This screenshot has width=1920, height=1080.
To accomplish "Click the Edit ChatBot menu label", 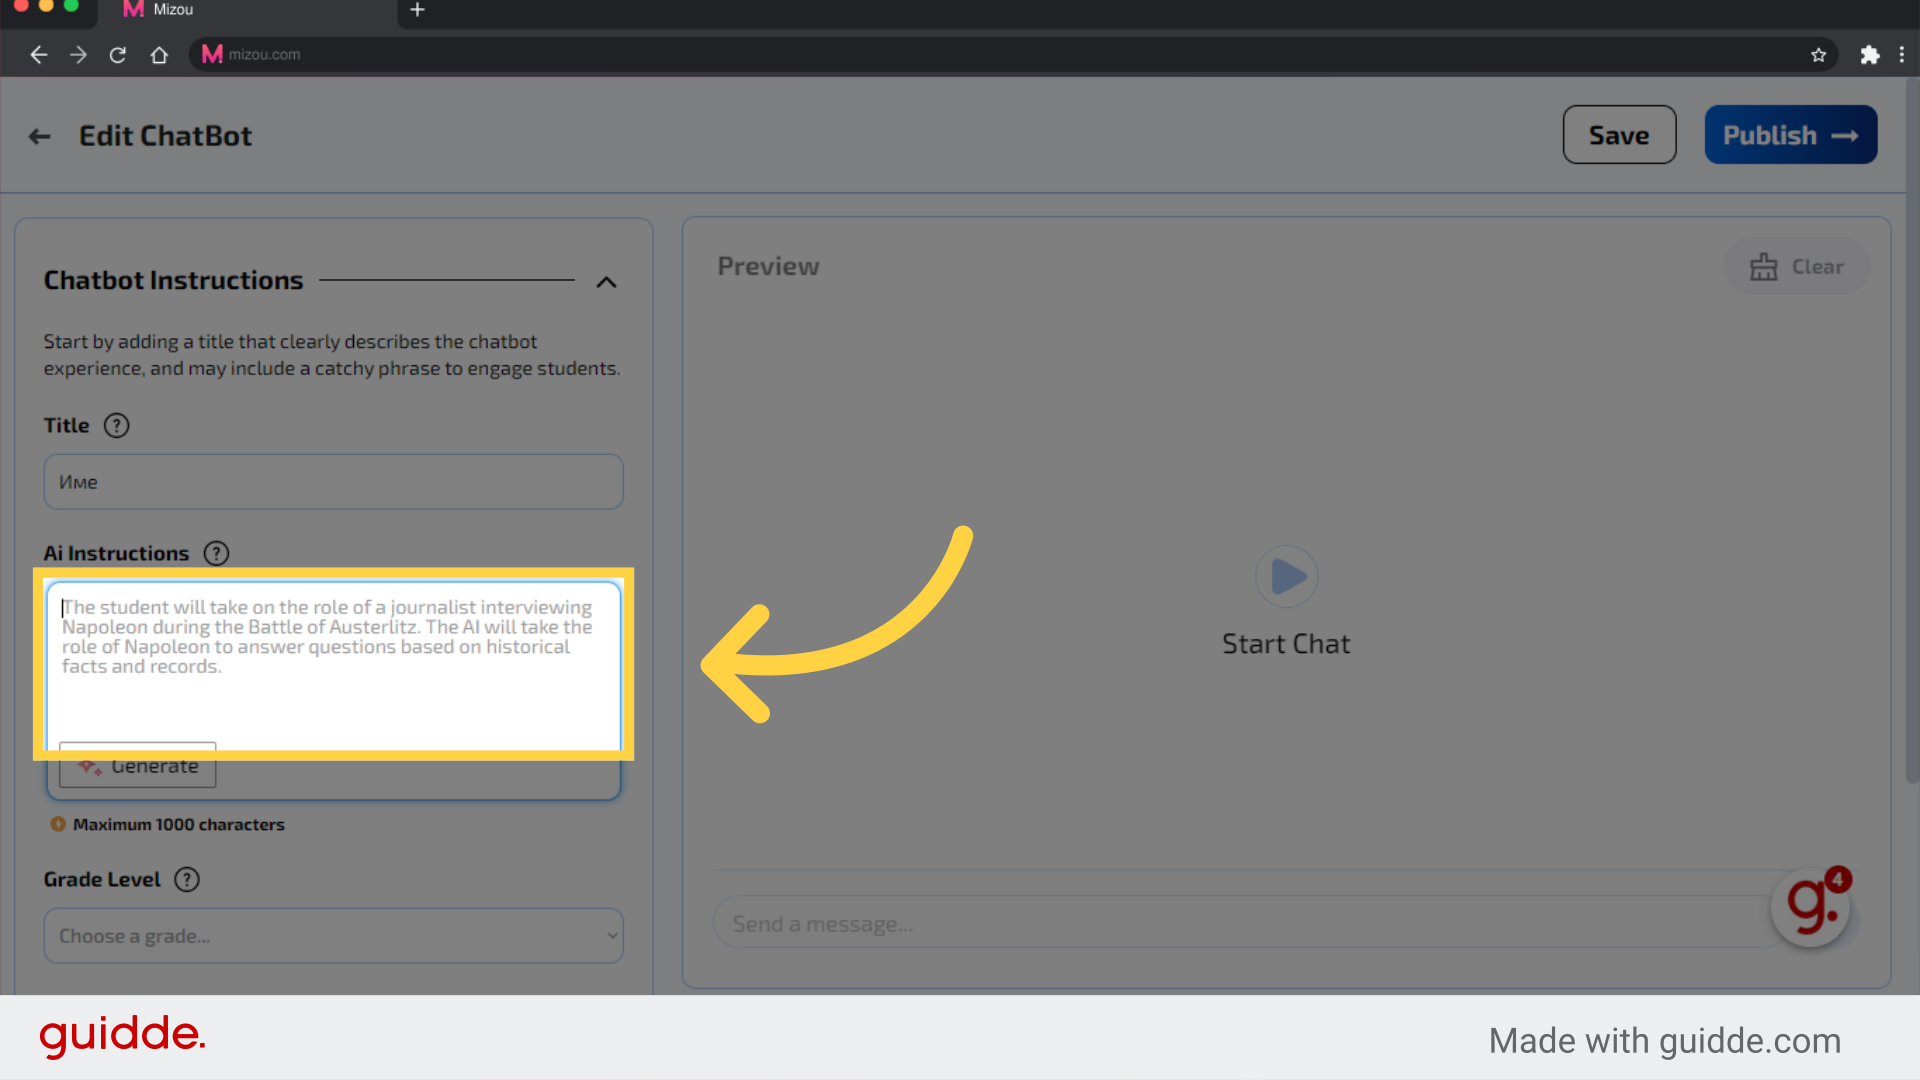I will pyautogui.click(x=165, y=133).
